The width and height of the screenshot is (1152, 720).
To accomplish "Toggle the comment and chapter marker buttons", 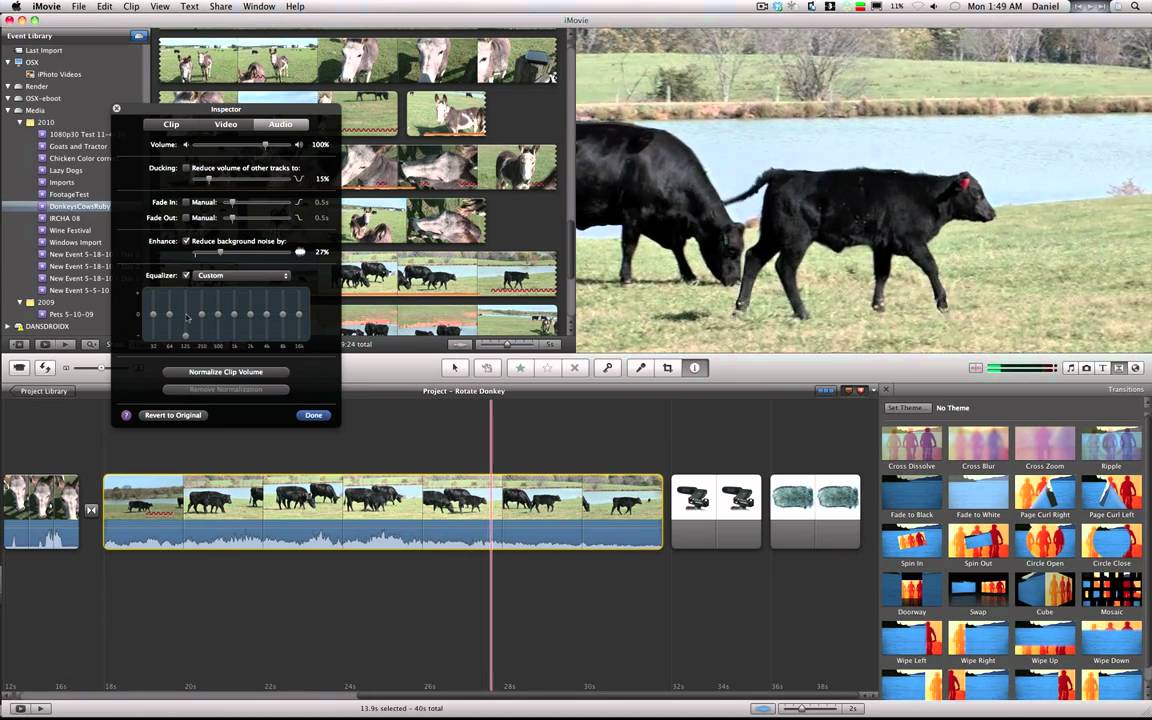I will point(853,390).
